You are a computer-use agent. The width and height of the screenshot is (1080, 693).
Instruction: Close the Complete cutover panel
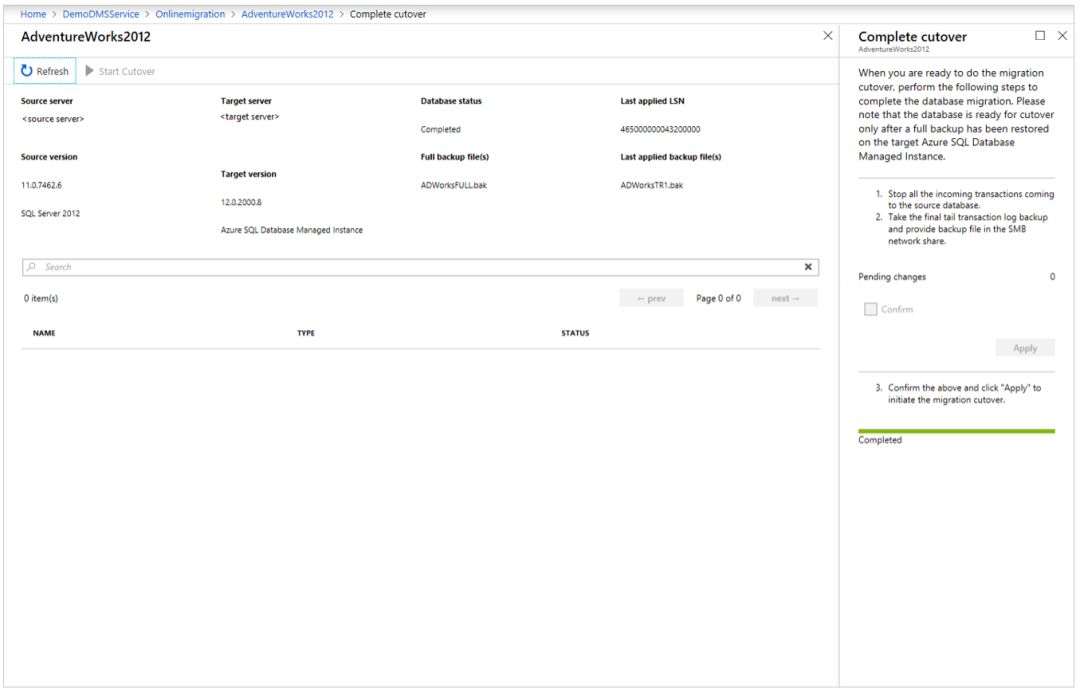click(1062, 36)
